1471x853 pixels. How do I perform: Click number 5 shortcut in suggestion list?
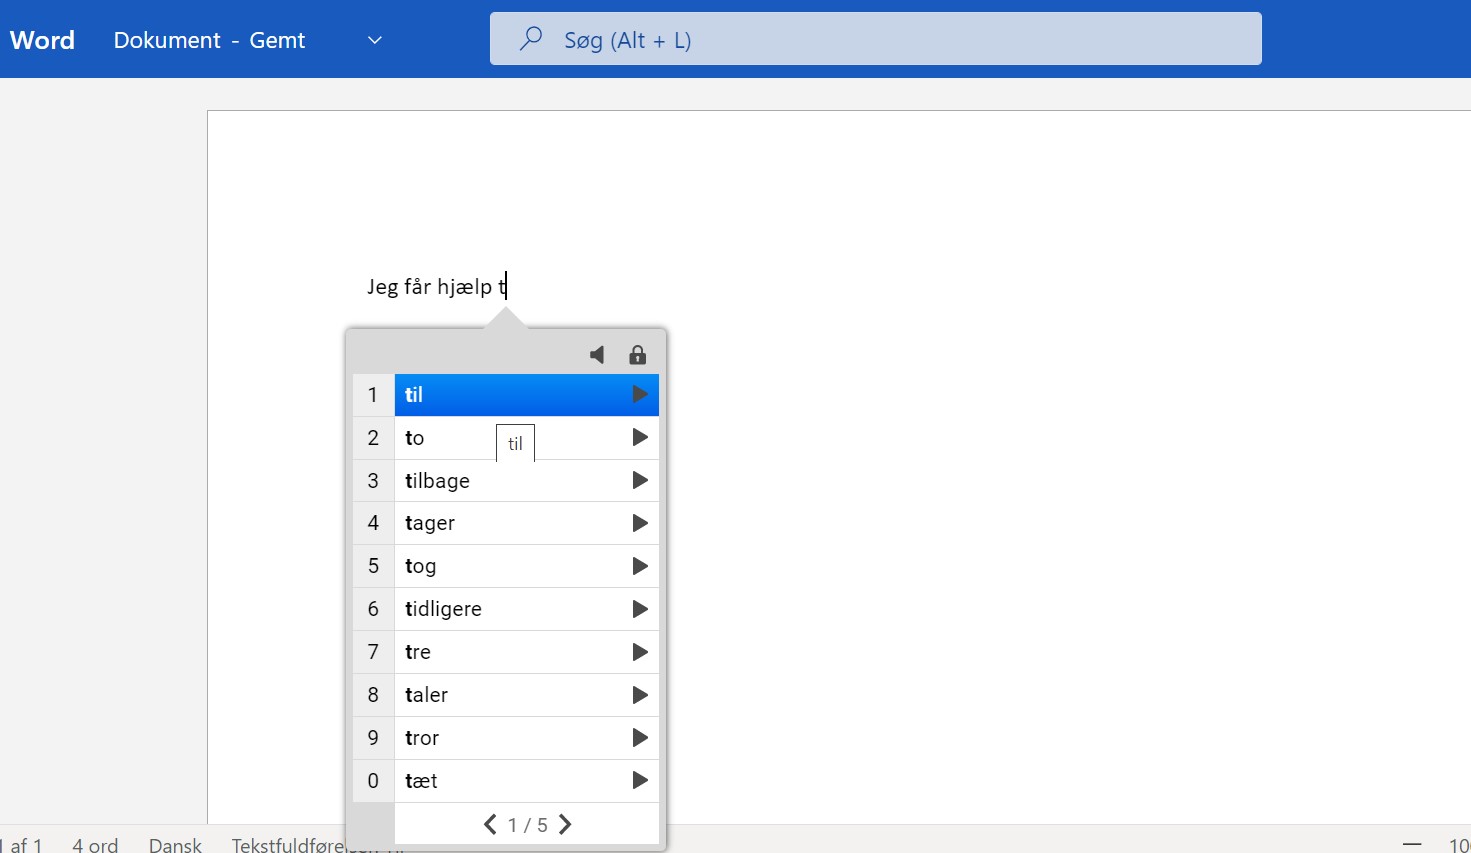tap(373, 566)
